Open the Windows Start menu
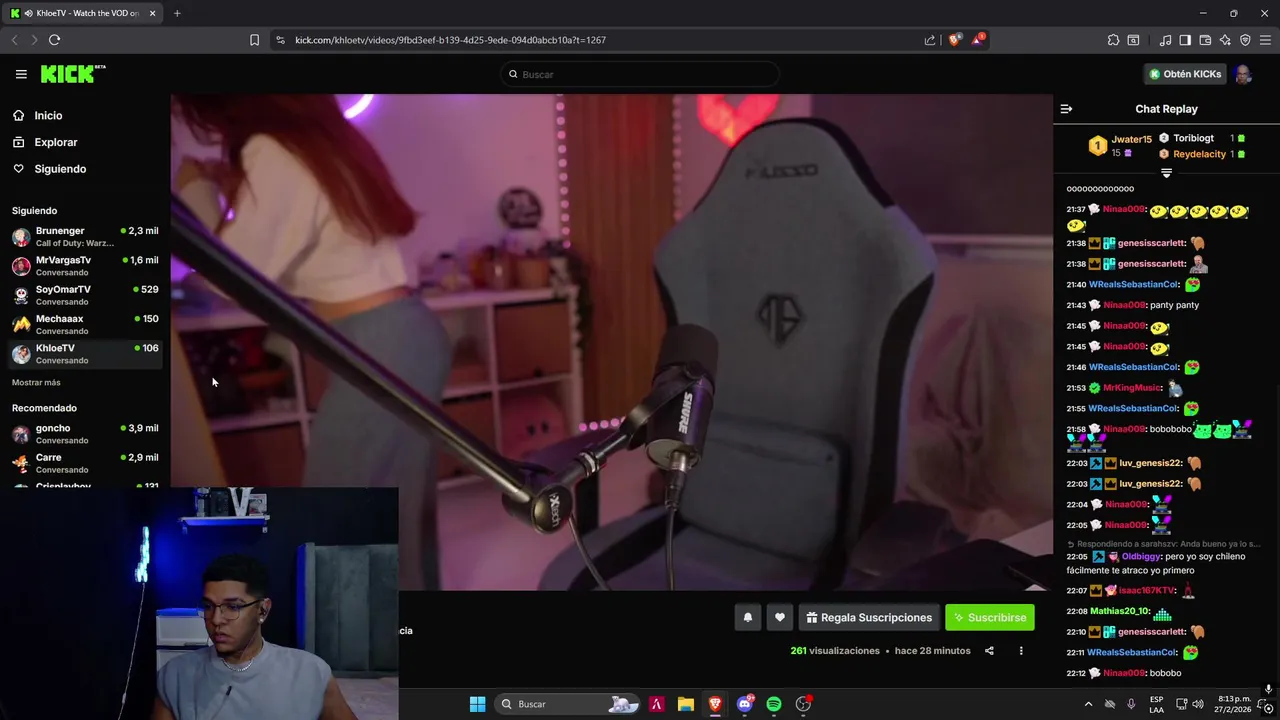1280x720 pixels. [477, 704]
